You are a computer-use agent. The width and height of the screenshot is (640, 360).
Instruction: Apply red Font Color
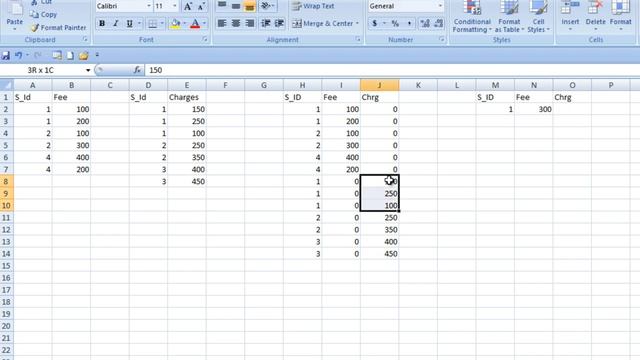pyautogui.click(x=195, y=23)
